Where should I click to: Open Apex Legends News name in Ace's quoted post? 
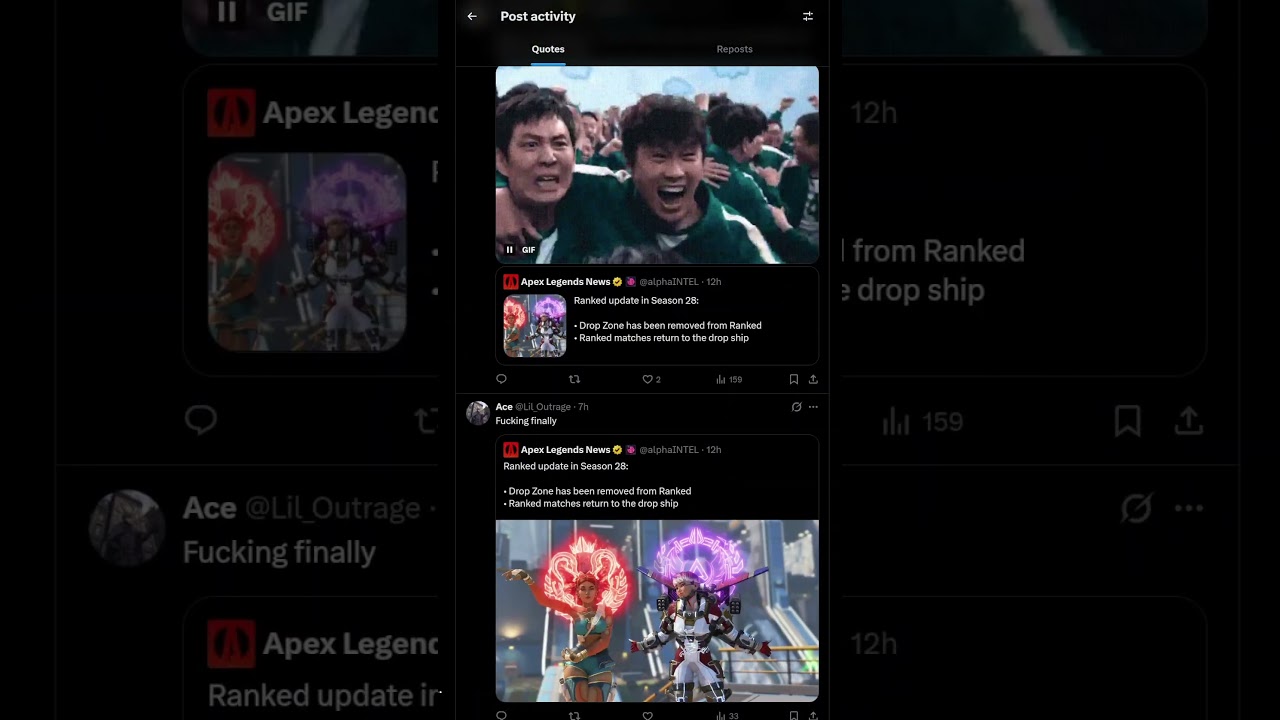(565, 450)
